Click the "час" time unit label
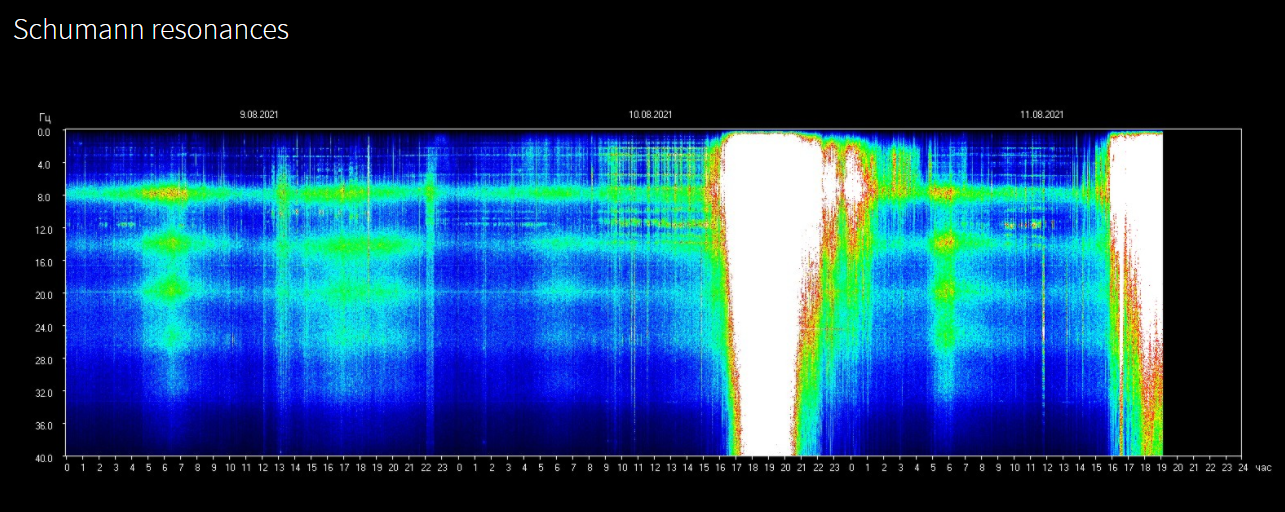 point(1263,467)
